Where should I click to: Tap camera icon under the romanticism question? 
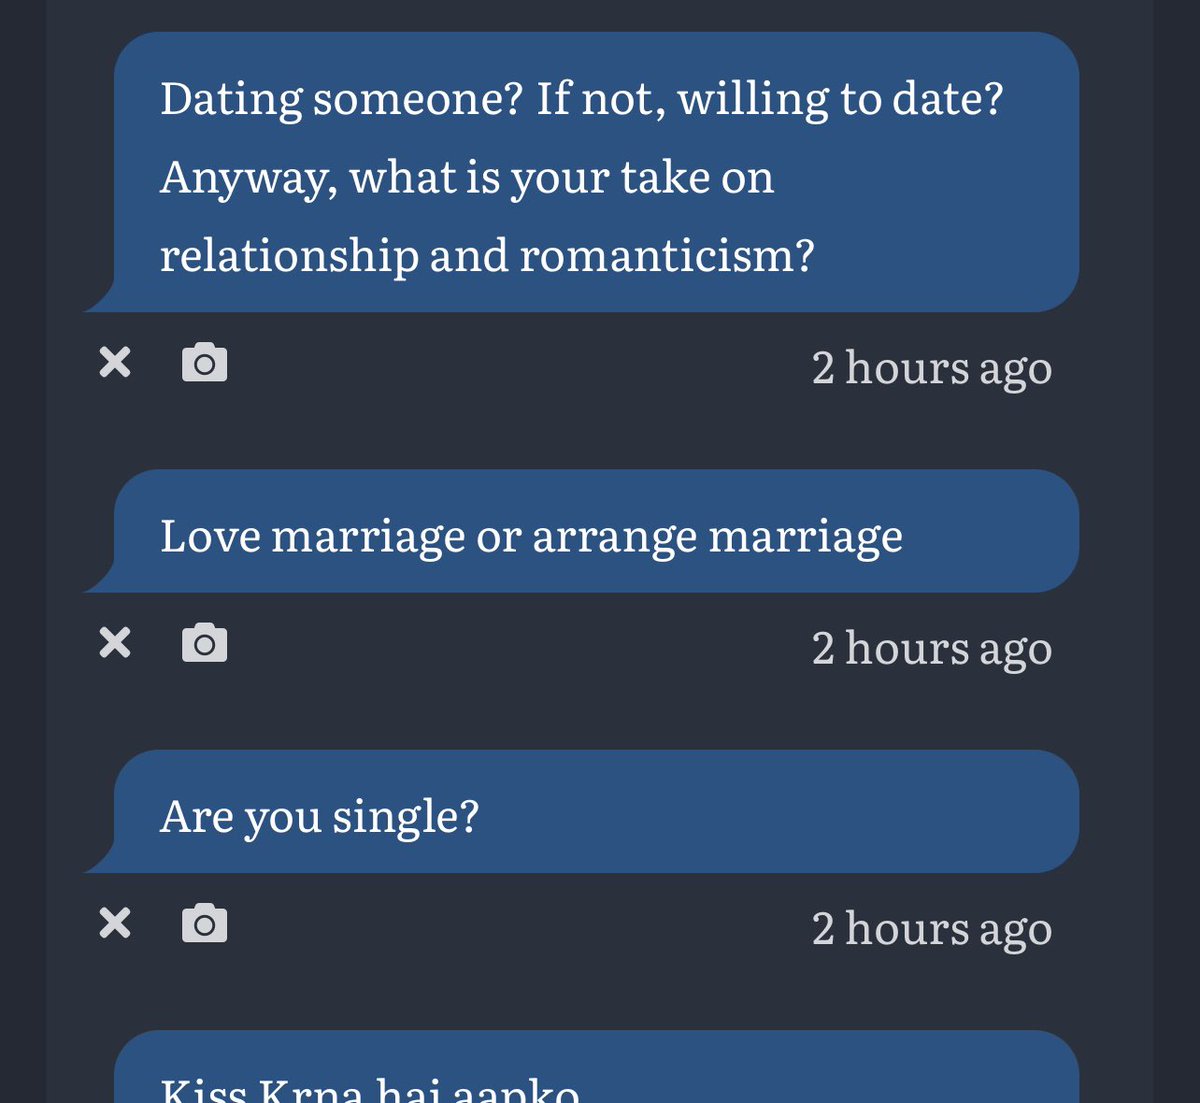(x=204, y=363)
